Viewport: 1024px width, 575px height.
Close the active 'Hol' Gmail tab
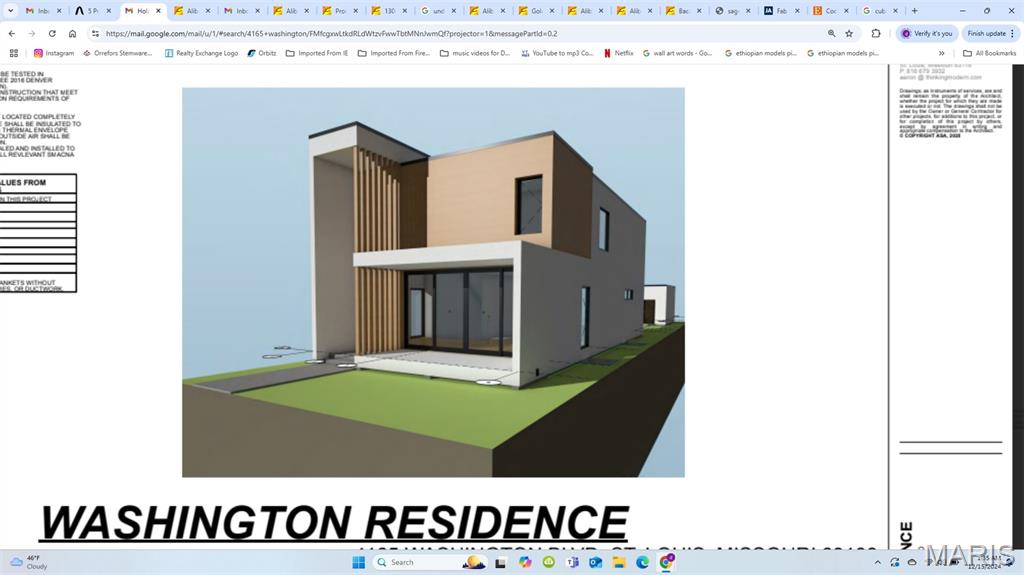coord(158,10)
